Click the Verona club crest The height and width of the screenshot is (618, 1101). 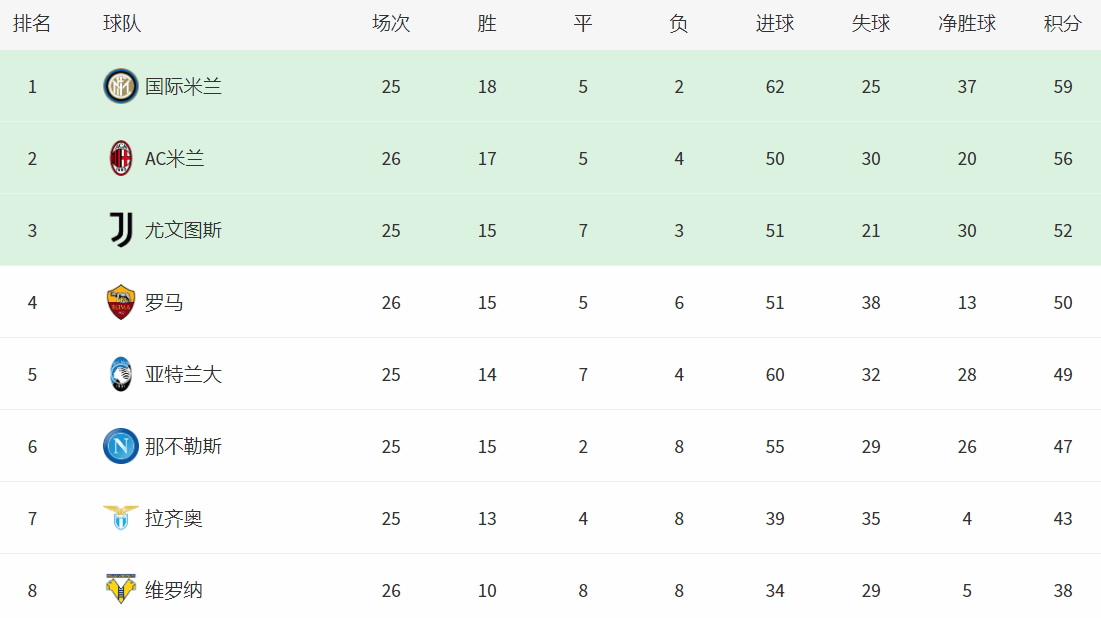[121, 589]
